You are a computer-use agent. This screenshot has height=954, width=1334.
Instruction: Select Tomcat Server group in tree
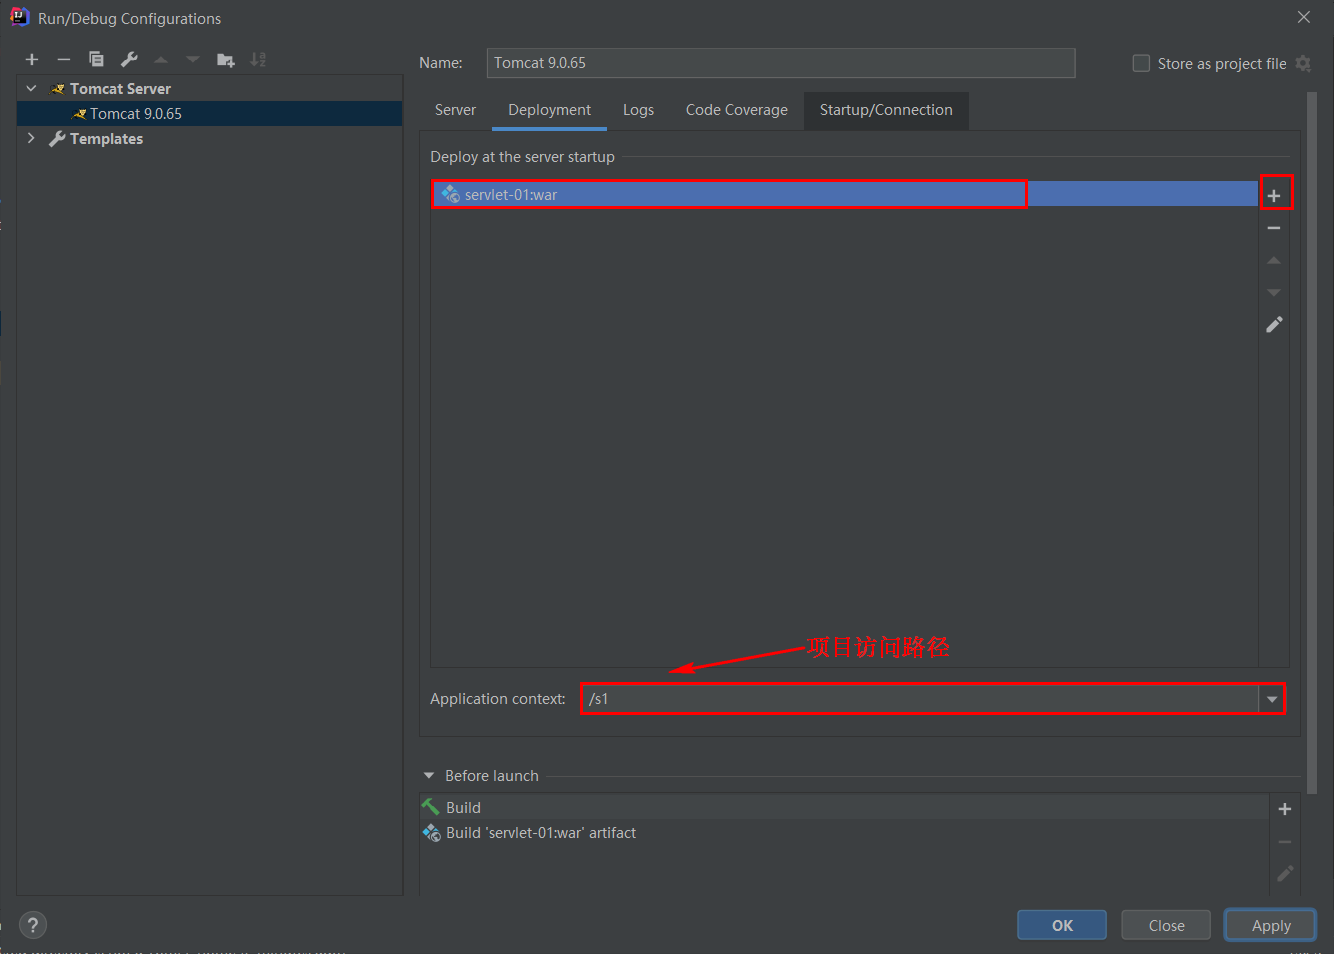pos(210,88)
